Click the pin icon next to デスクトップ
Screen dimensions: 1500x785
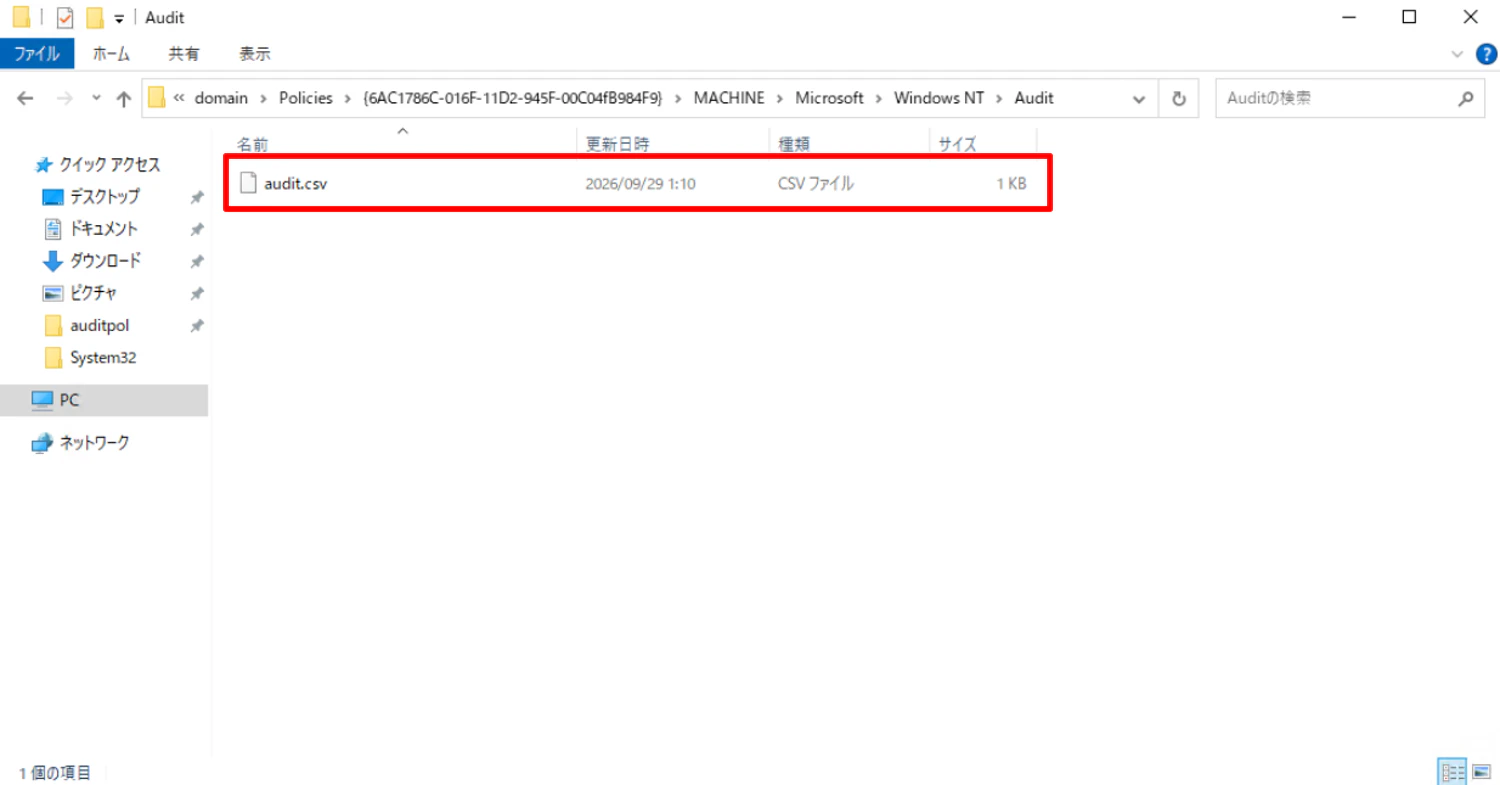click(x=197, y=197)
